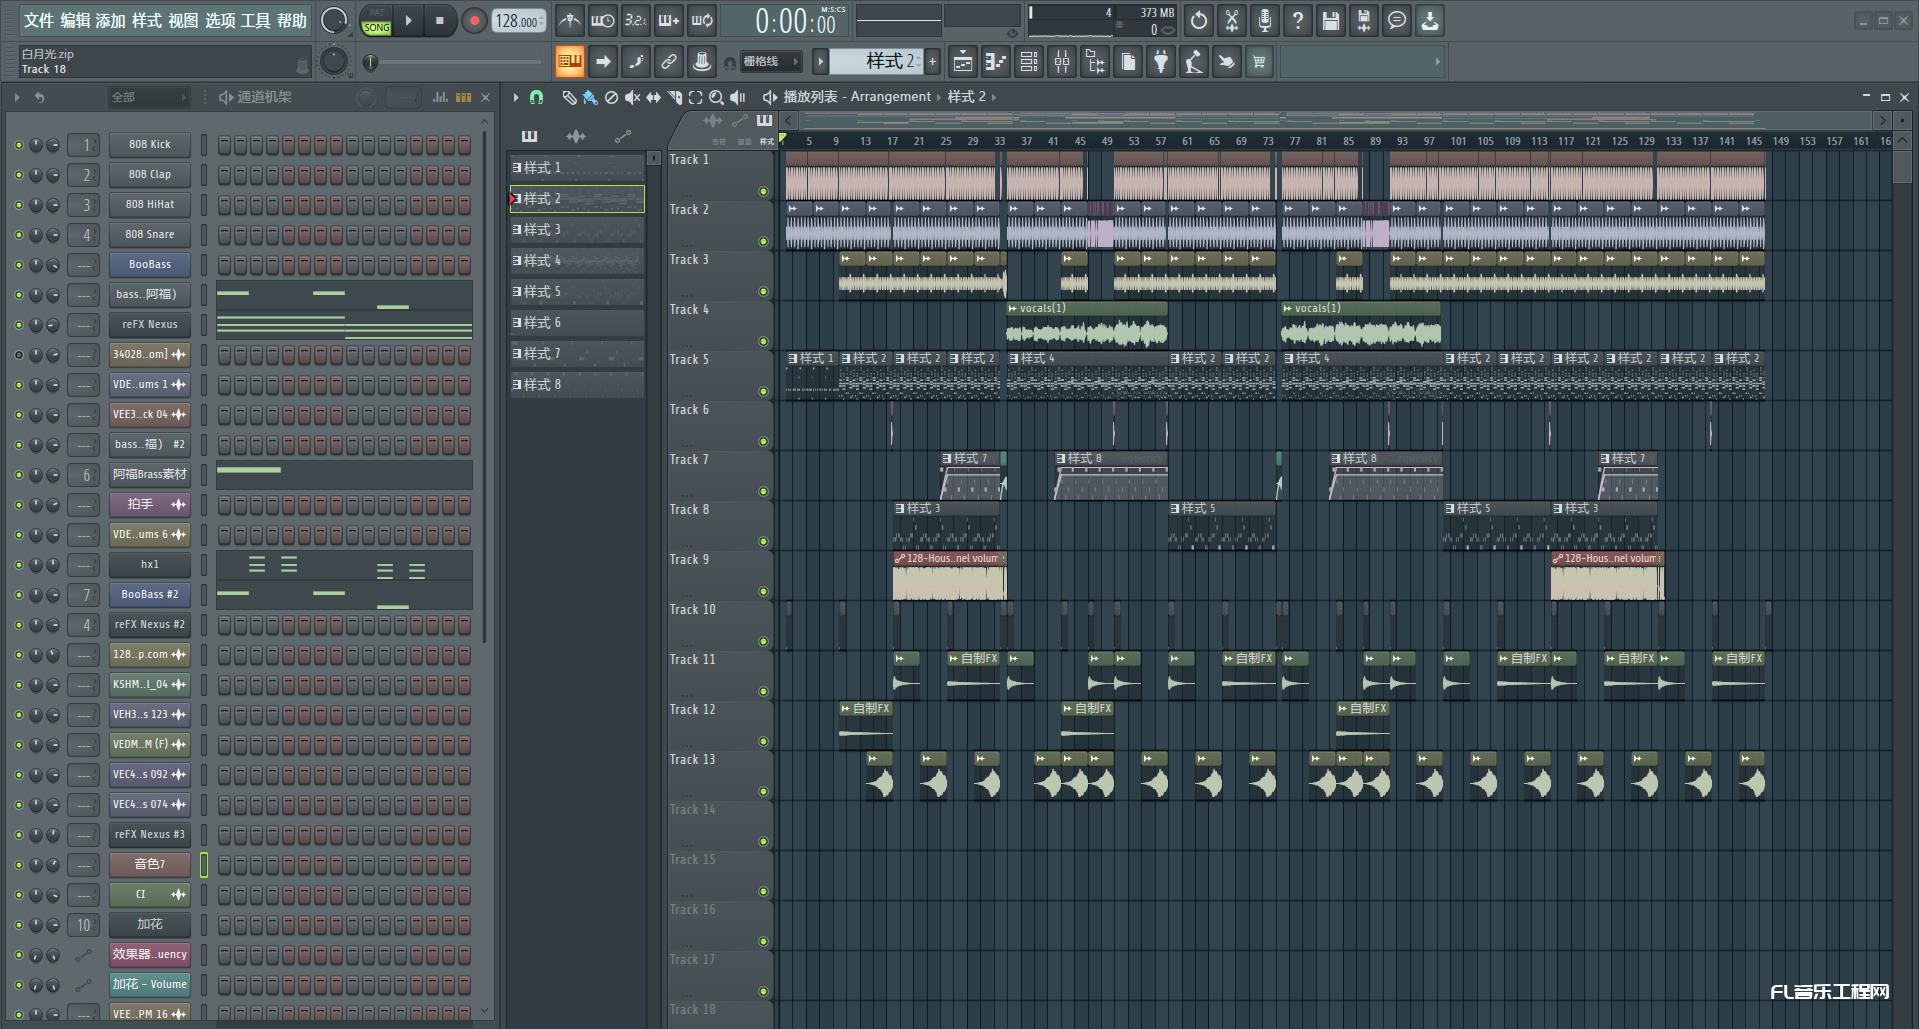The height and width of the screenshot is (1029, 1919).
Task: Click the 808 HiHat channel button
Action: click(150, 205)
